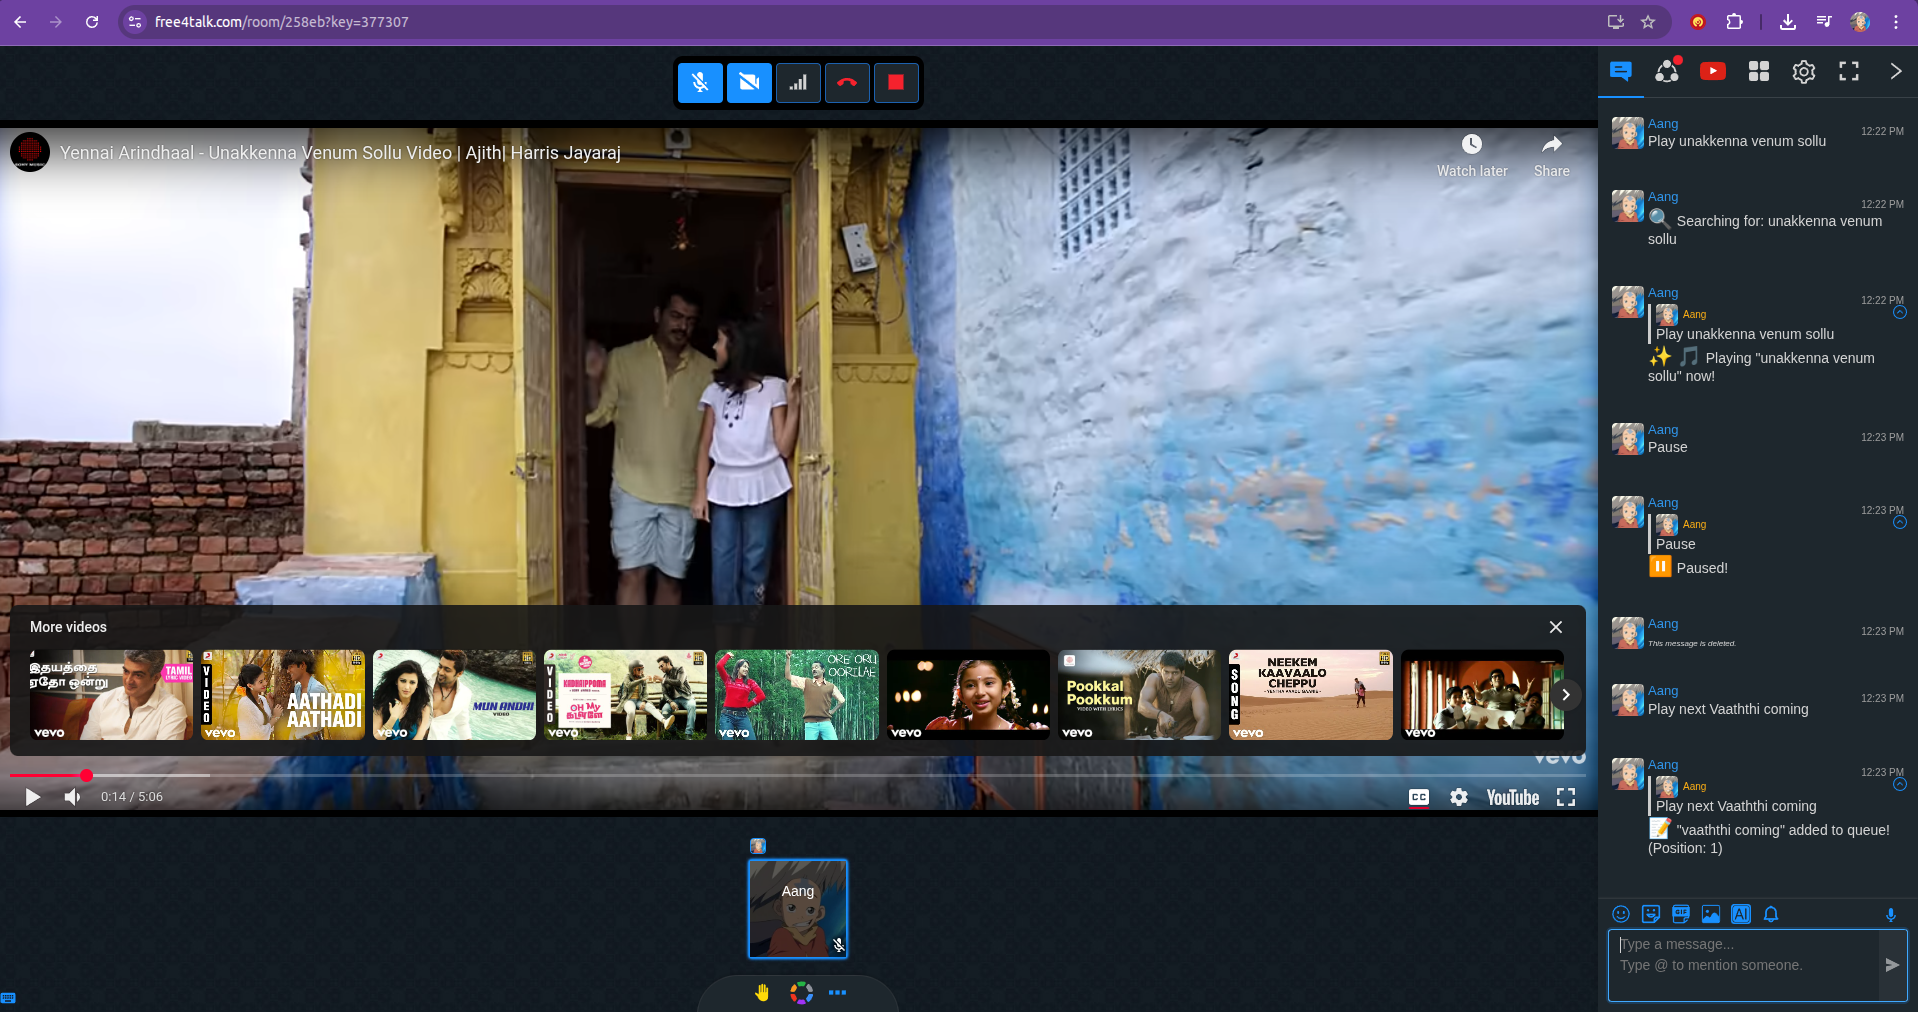Toggle closed captions on the player
The height and width of the screenshot is (1012, 1918).
point(1419,797)
